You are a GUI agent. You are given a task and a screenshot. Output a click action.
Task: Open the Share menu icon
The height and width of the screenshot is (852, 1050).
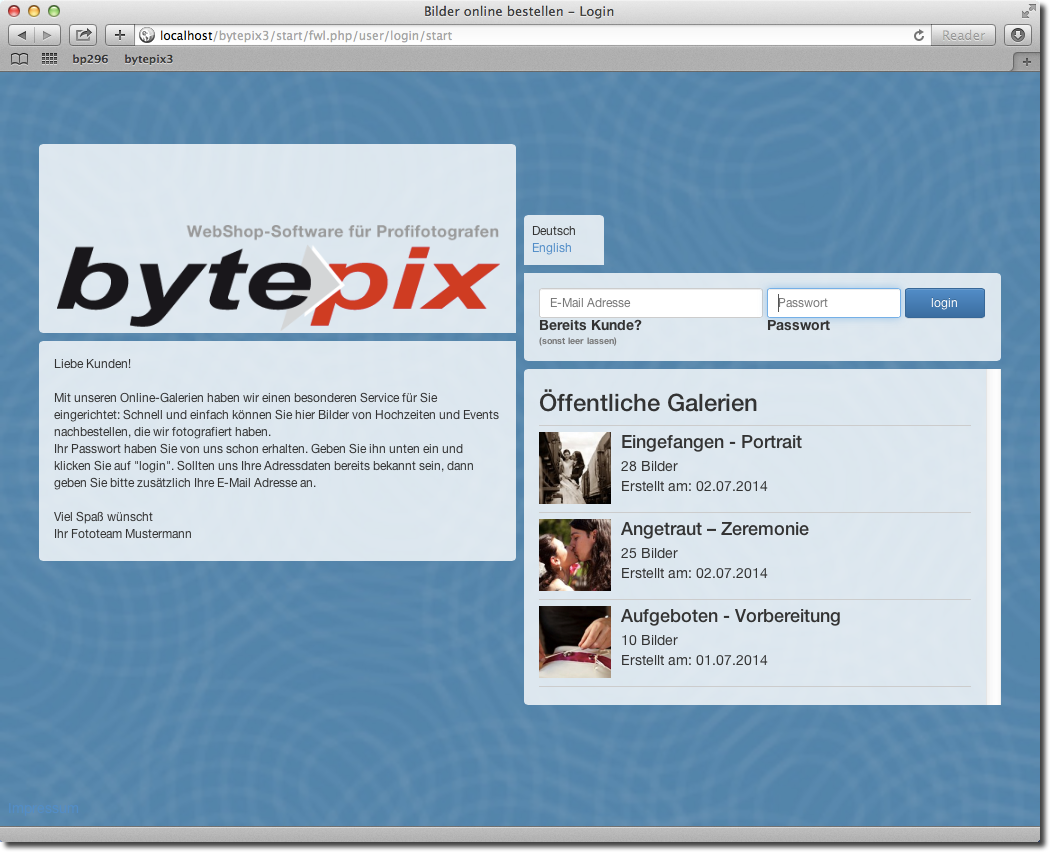(x=83, y=35)
